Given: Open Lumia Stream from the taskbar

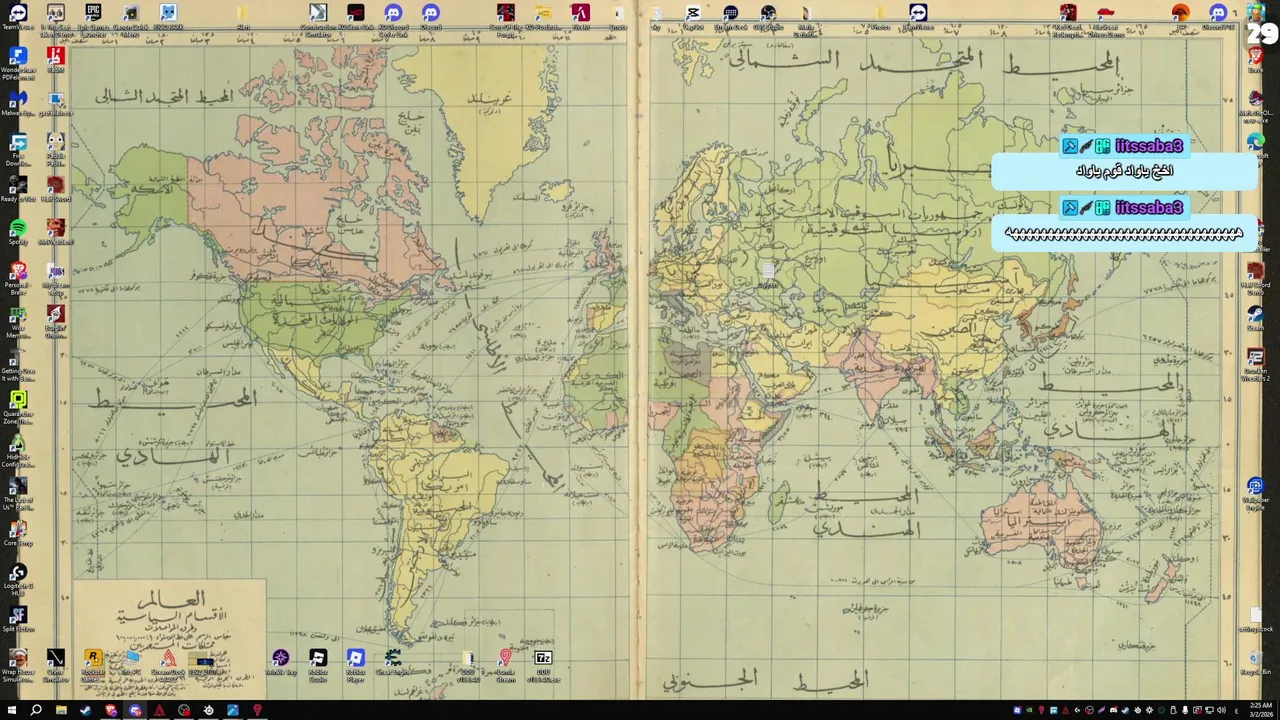Looking at the screenshot, I should [x=257, y=710].
